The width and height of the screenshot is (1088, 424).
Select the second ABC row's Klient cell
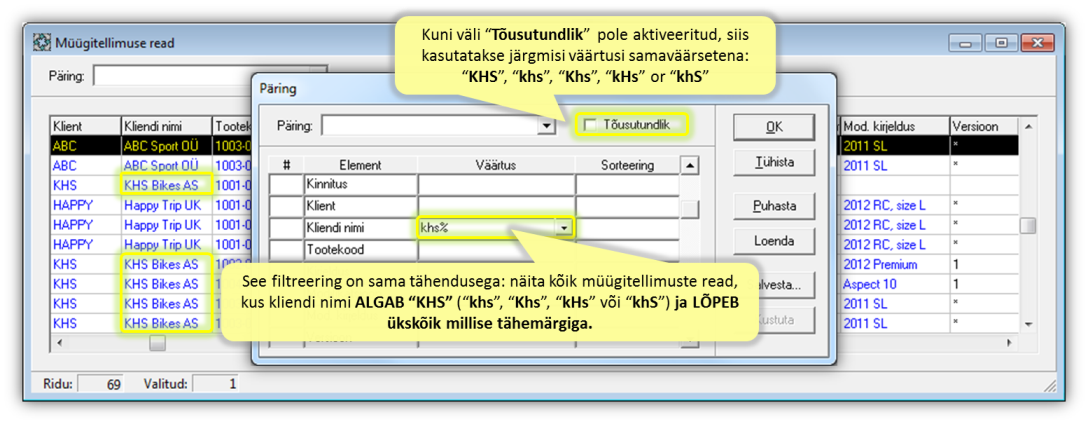[86, 167]
